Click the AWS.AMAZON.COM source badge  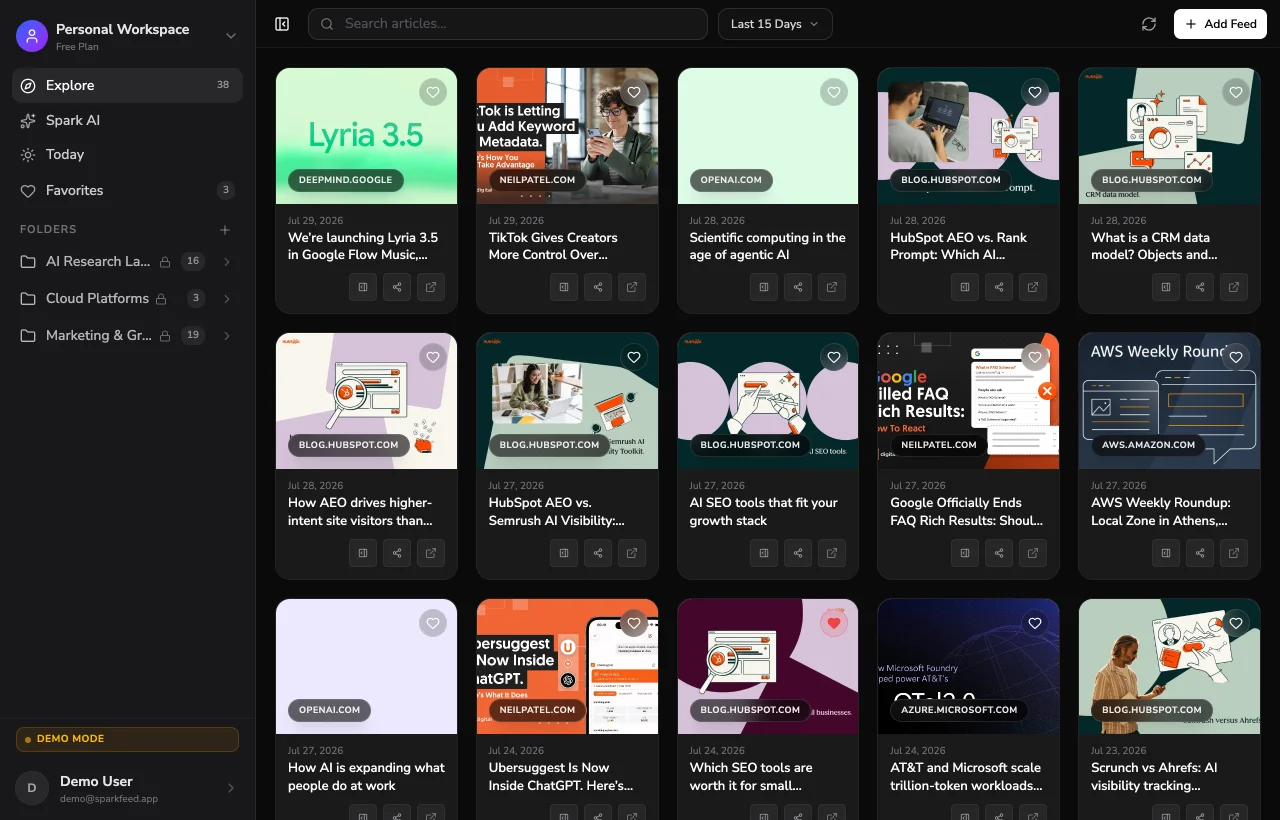pos(1148,445)
